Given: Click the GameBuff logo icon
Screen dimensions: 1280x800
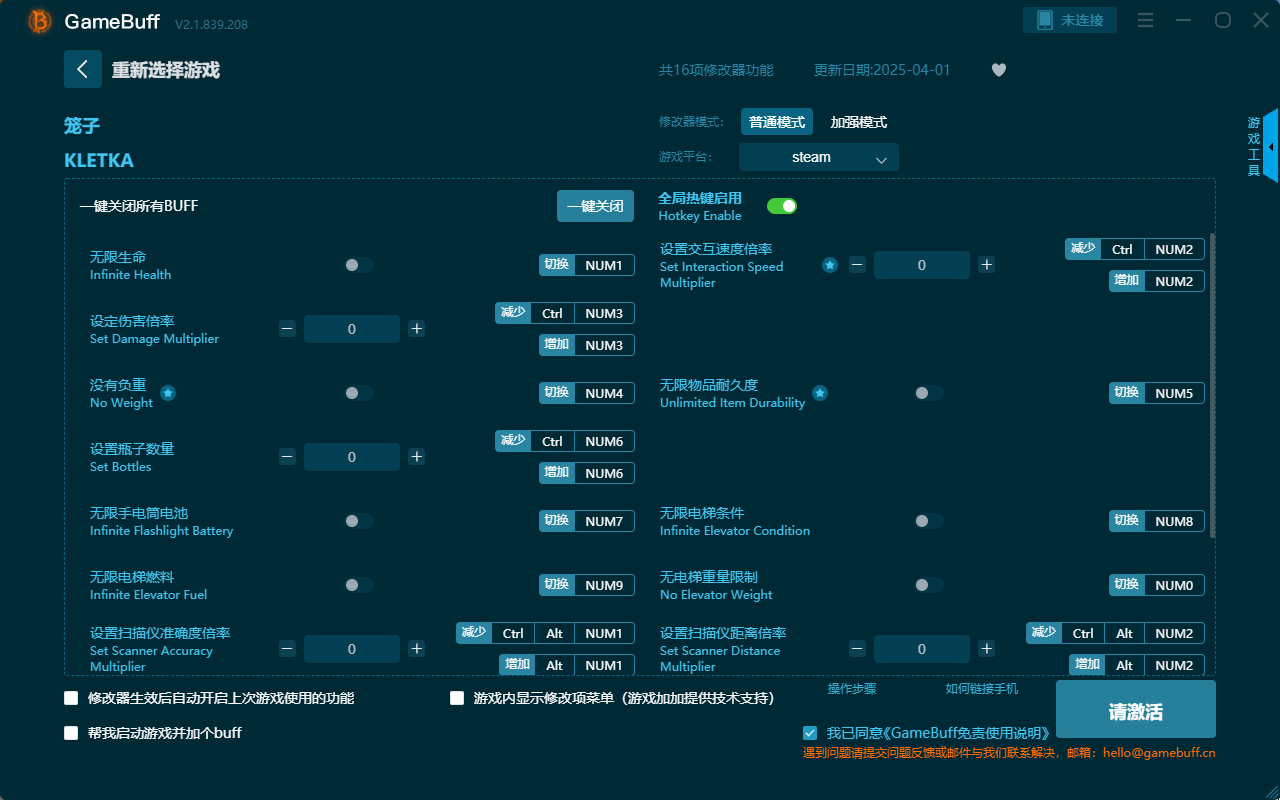Looking at the screenshot, I should (x=39, y=20).
